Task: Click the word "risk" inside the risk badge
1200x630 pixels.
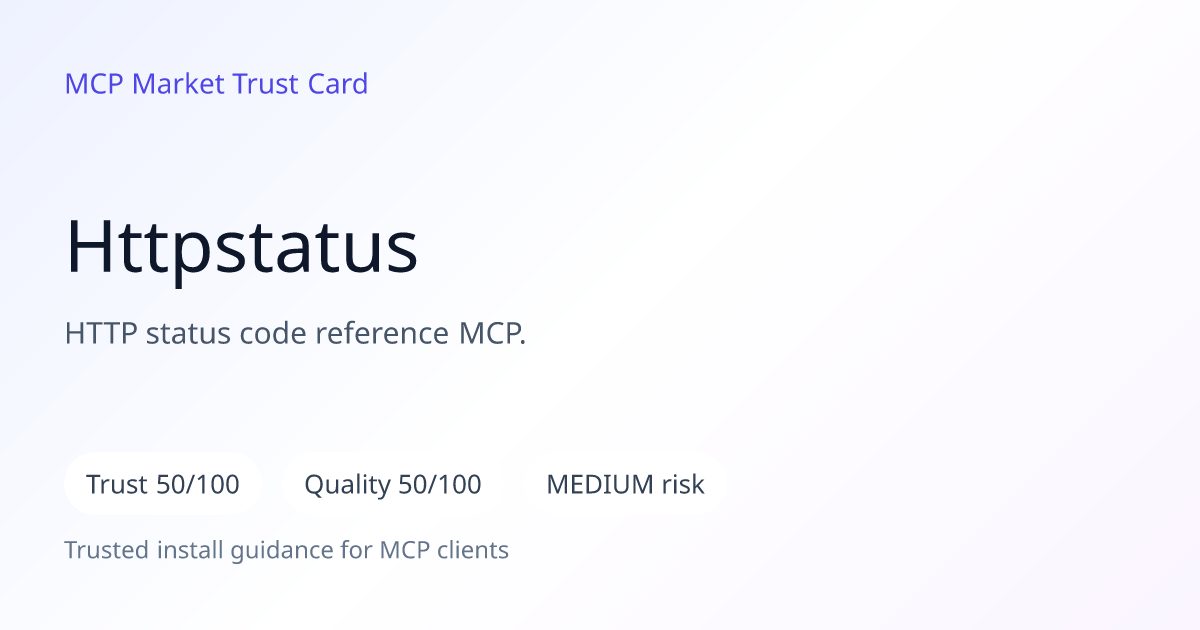Action: pyautogui.click(x=683, y=484)
